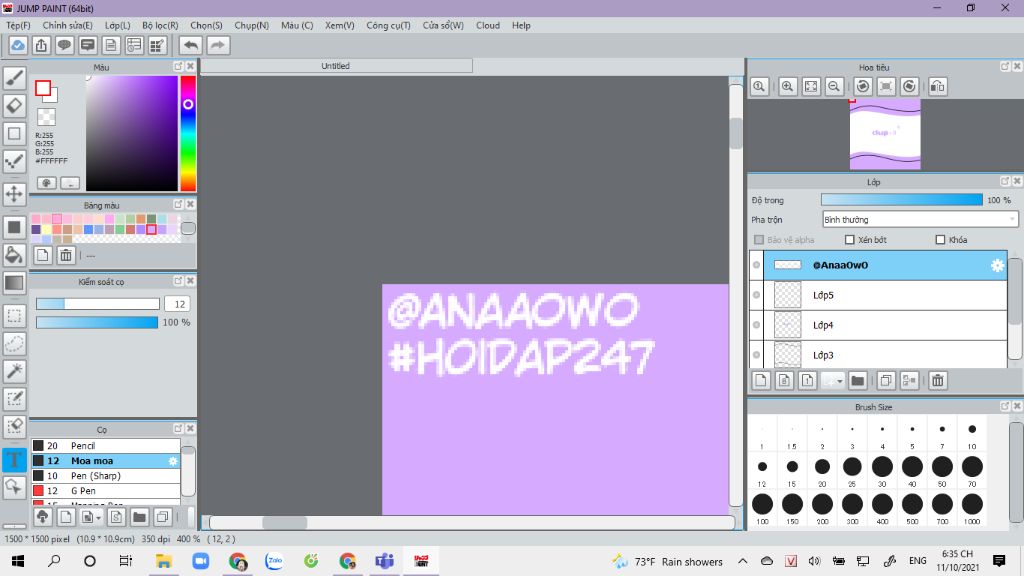Activate the Text tool
The width and height of the screenshot is (1024, 576).
(x=14, y=459)
